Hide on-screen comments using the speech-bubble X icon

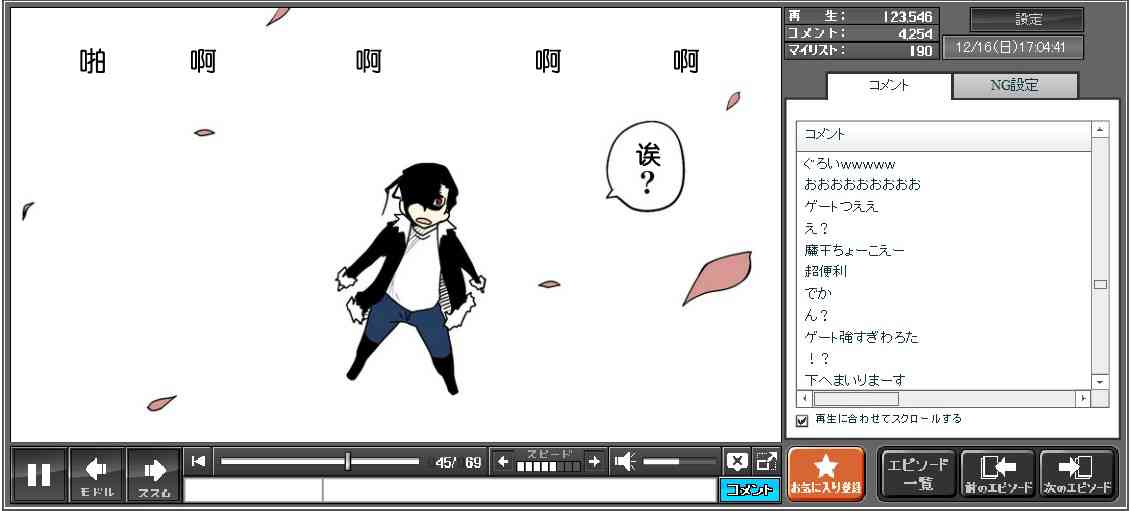tap(737, 461)
